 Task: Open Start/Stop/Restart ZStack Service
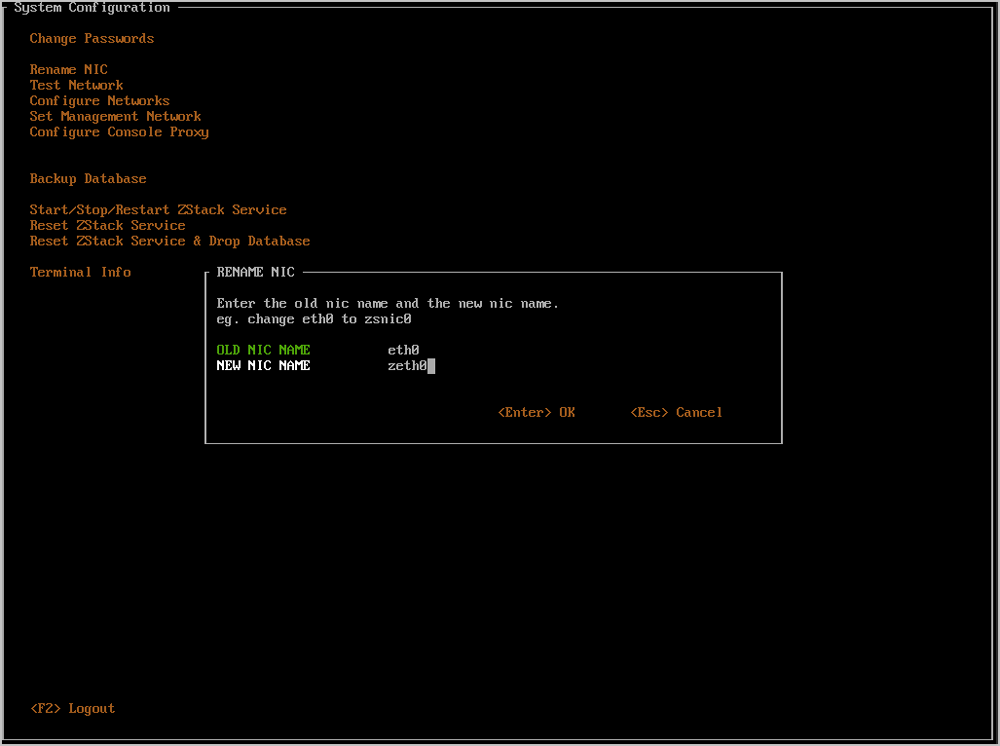click(x=158, y=210)
